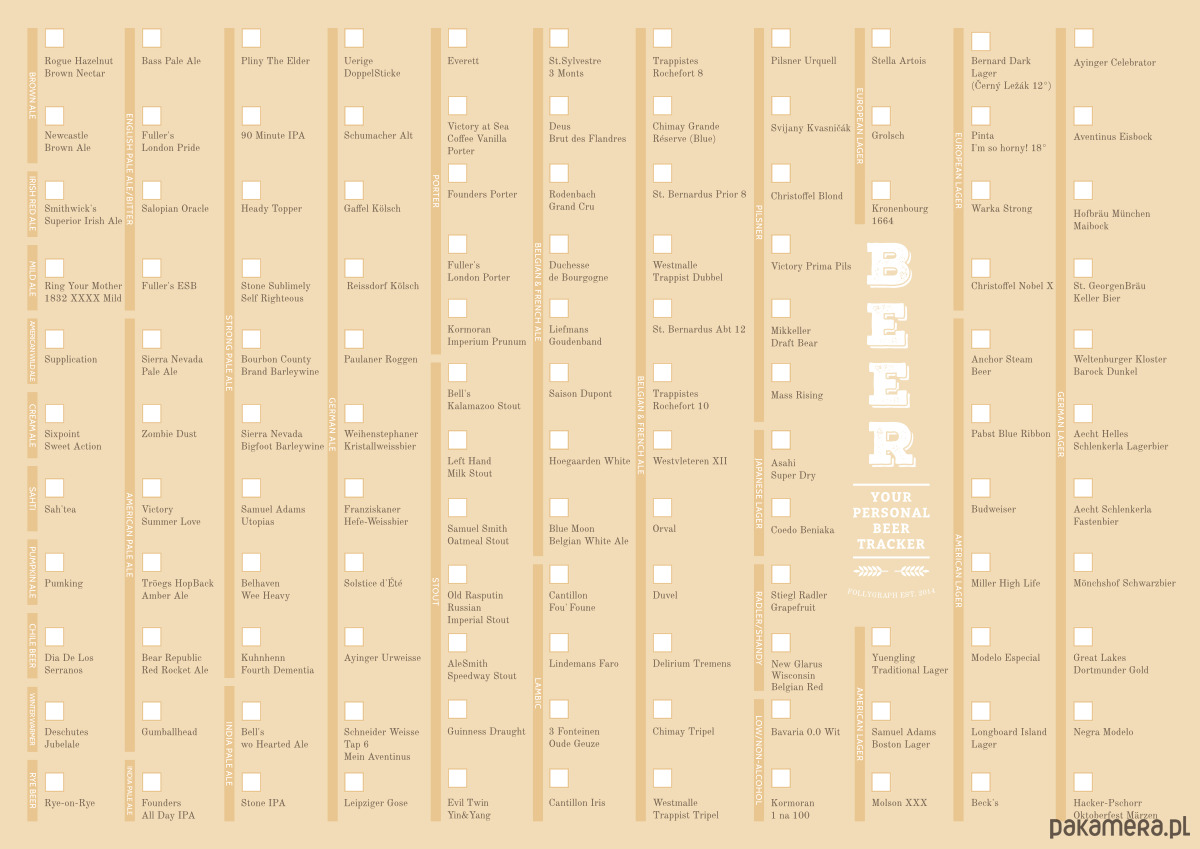The image size is (1200, 849).
Task: Mark Hoegaarden White as tasted
Action: pyautogui.click(x=558, y=440)
